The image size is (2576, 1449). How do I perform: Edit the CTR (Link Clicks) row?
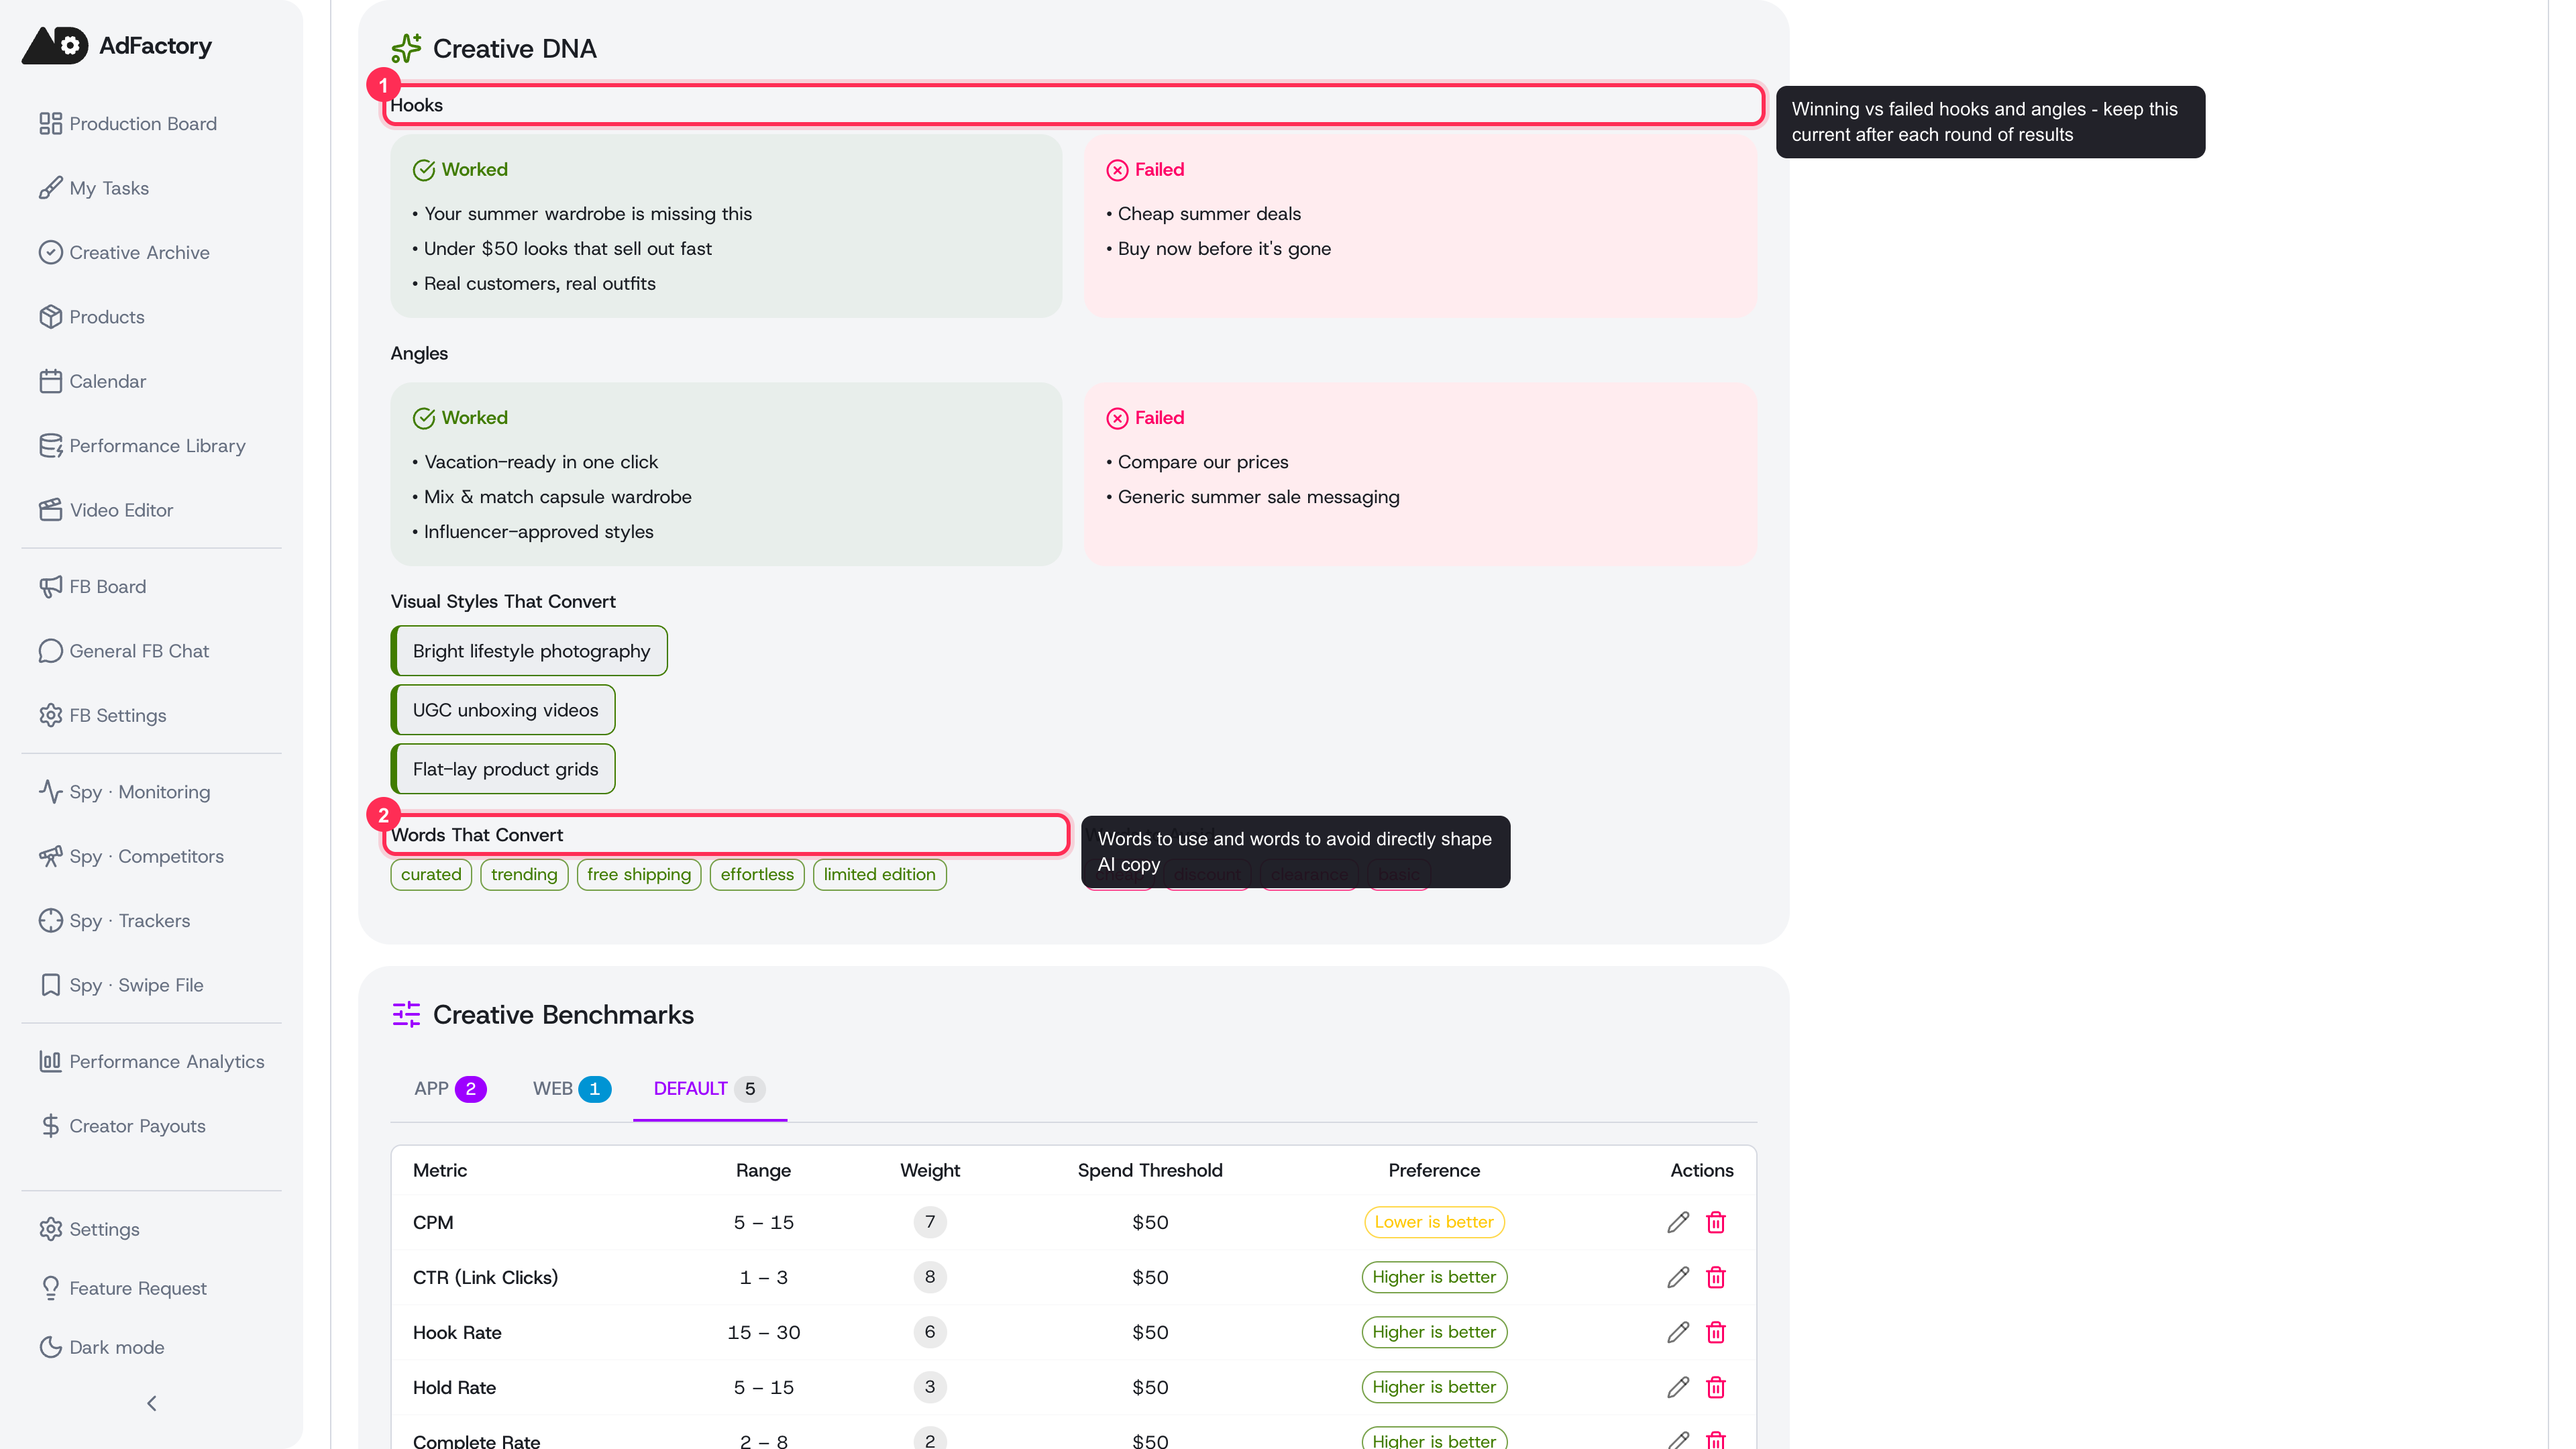tap(1678, 1277)
